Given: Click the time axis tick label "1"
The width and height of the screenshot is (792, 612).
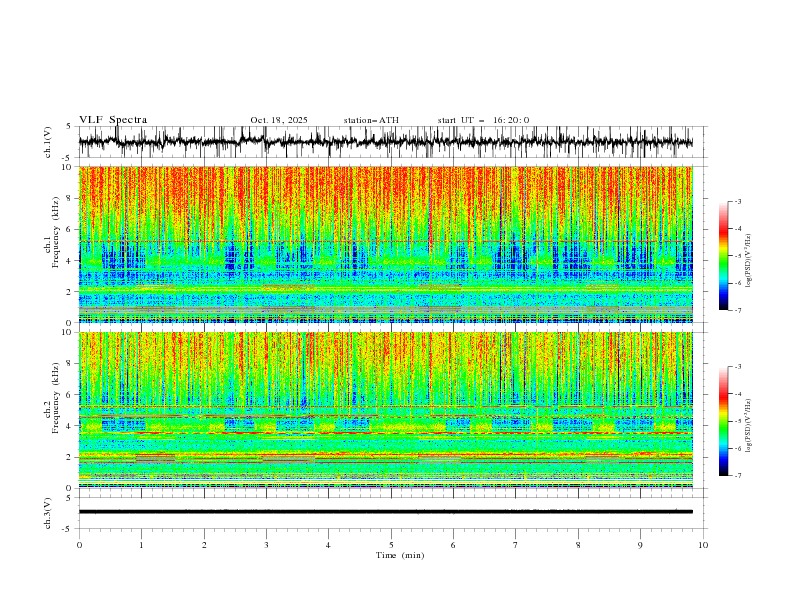Looking at the screenshot, I should click(x=141, y=545).
